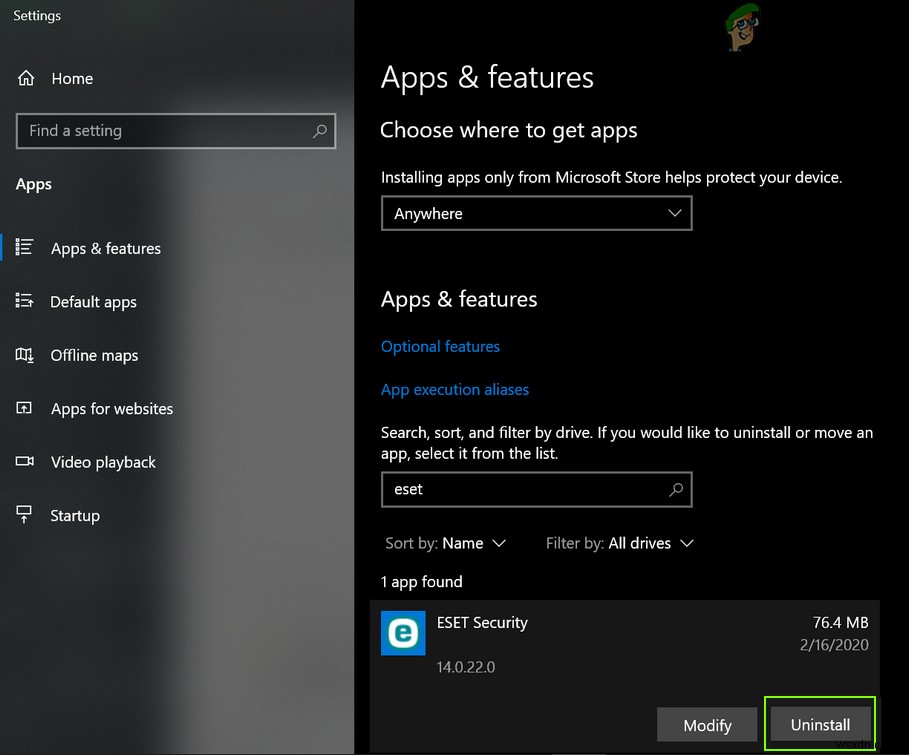Click the Settings title in the top bar
This screenshot has width=909, height=755.
[x=36, y=15]
